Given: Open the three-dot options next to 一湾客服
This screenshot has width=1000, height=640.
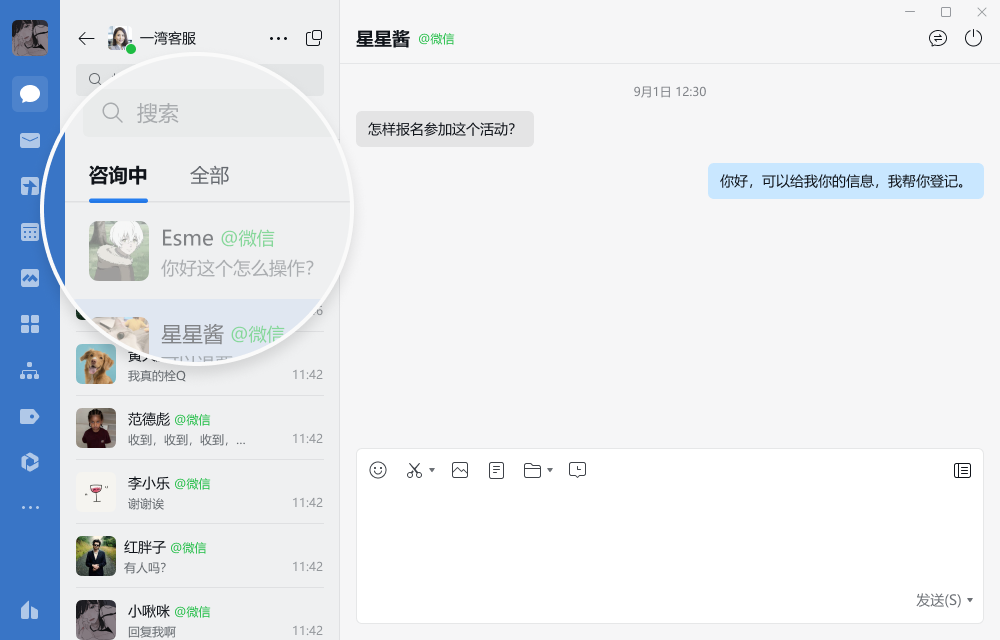Looking at the screenshot, I should click(x=278, y=38).
